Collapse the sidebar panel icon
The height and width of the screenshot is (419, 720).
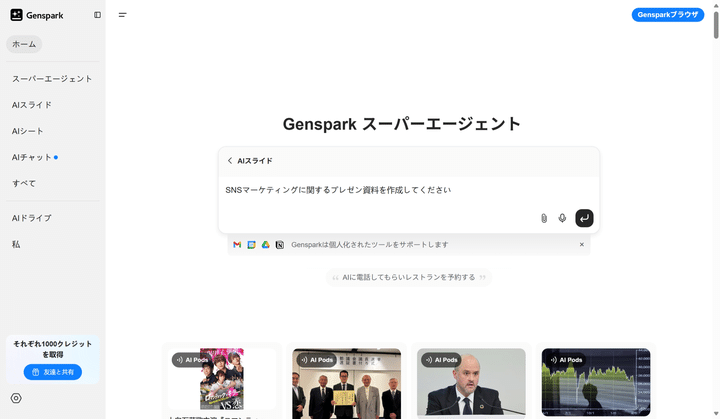tap(97, 15)
